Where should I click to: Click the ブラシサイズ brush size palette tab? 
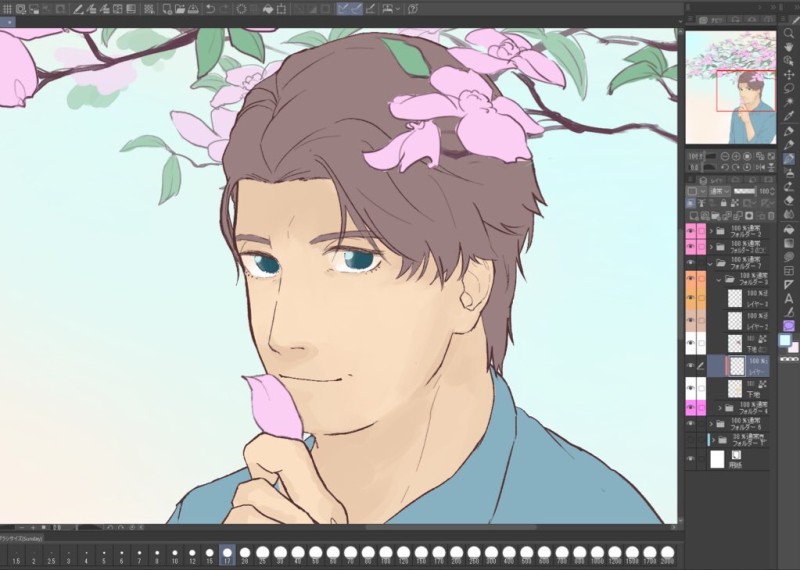click(x=21, y=538)
